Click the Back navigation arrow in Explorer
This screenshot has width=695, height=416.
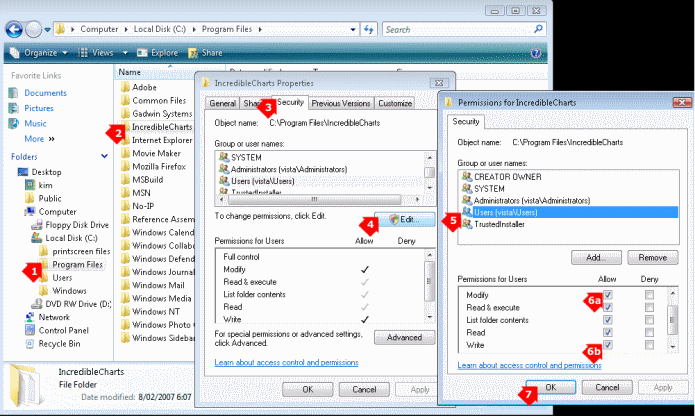[14, 30]
